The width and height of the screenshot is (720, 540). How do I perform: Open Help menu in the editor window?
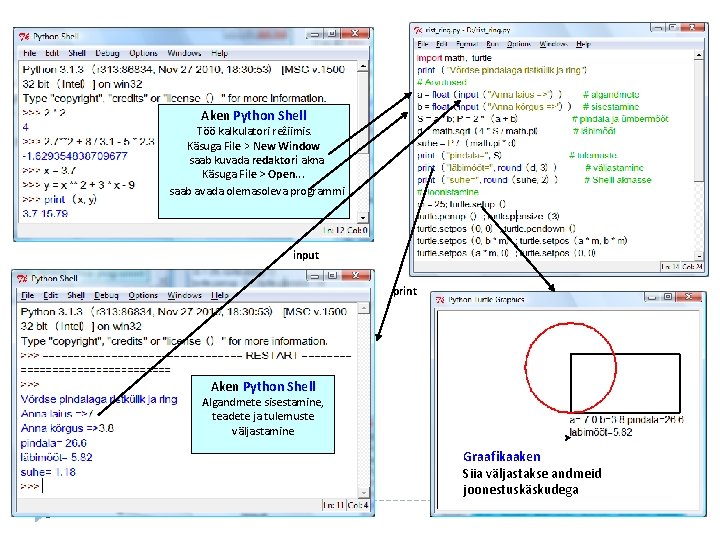click(x=583, y=44)
